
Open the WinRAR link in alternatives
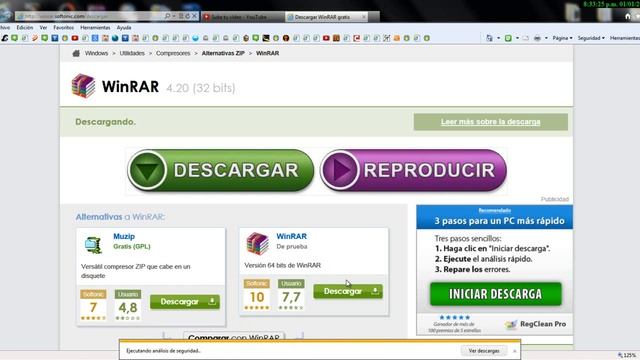[x=291, y=236]
